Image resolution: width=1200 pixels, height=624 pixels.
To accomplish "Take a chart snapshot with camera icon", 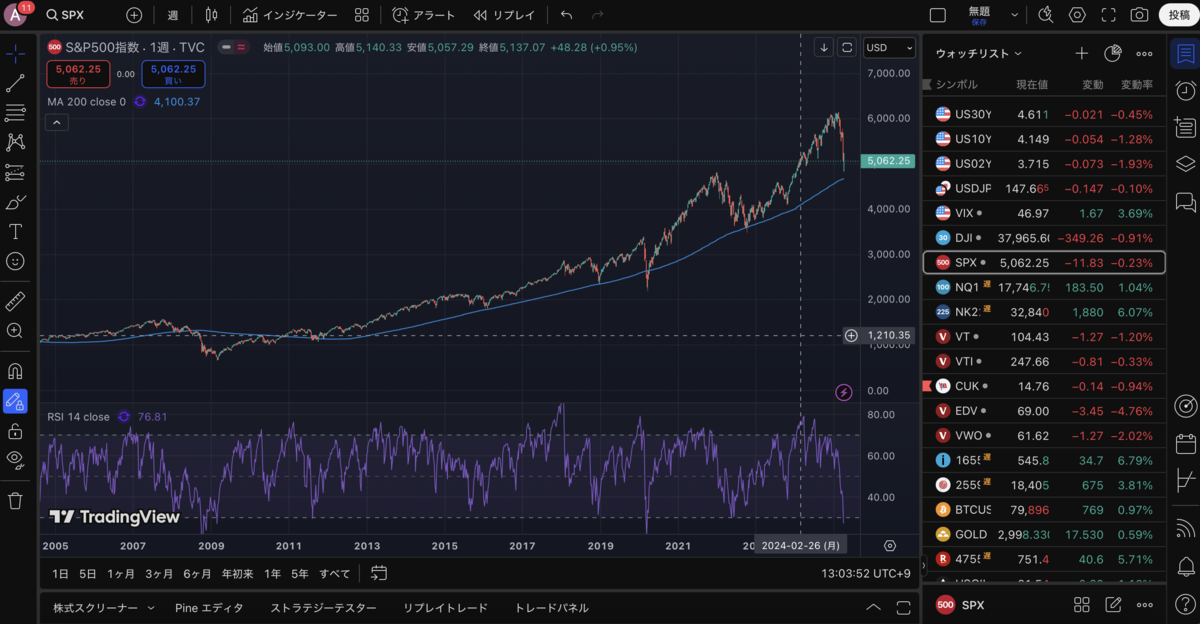I will coord(1139,15).
